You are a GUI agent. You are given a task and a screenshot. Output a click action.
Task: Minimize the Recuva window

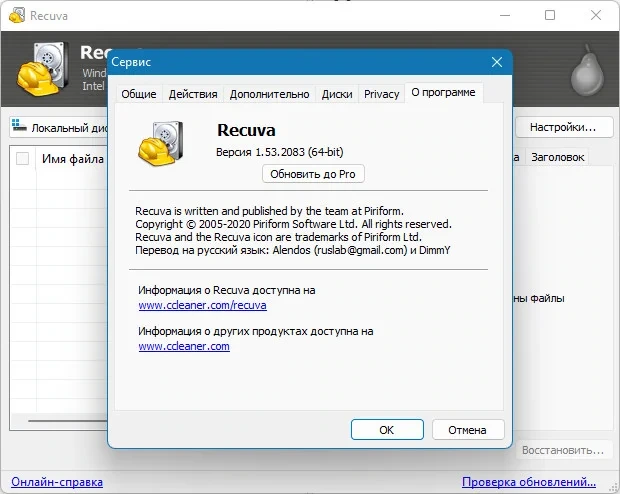tap(505, 15)
